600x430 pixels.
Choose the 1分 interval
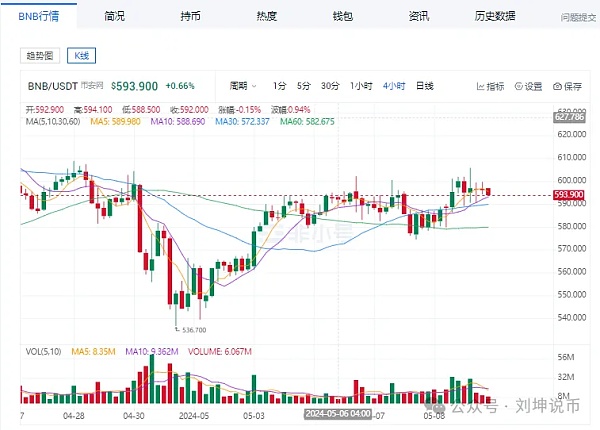(x=279, y=86)
